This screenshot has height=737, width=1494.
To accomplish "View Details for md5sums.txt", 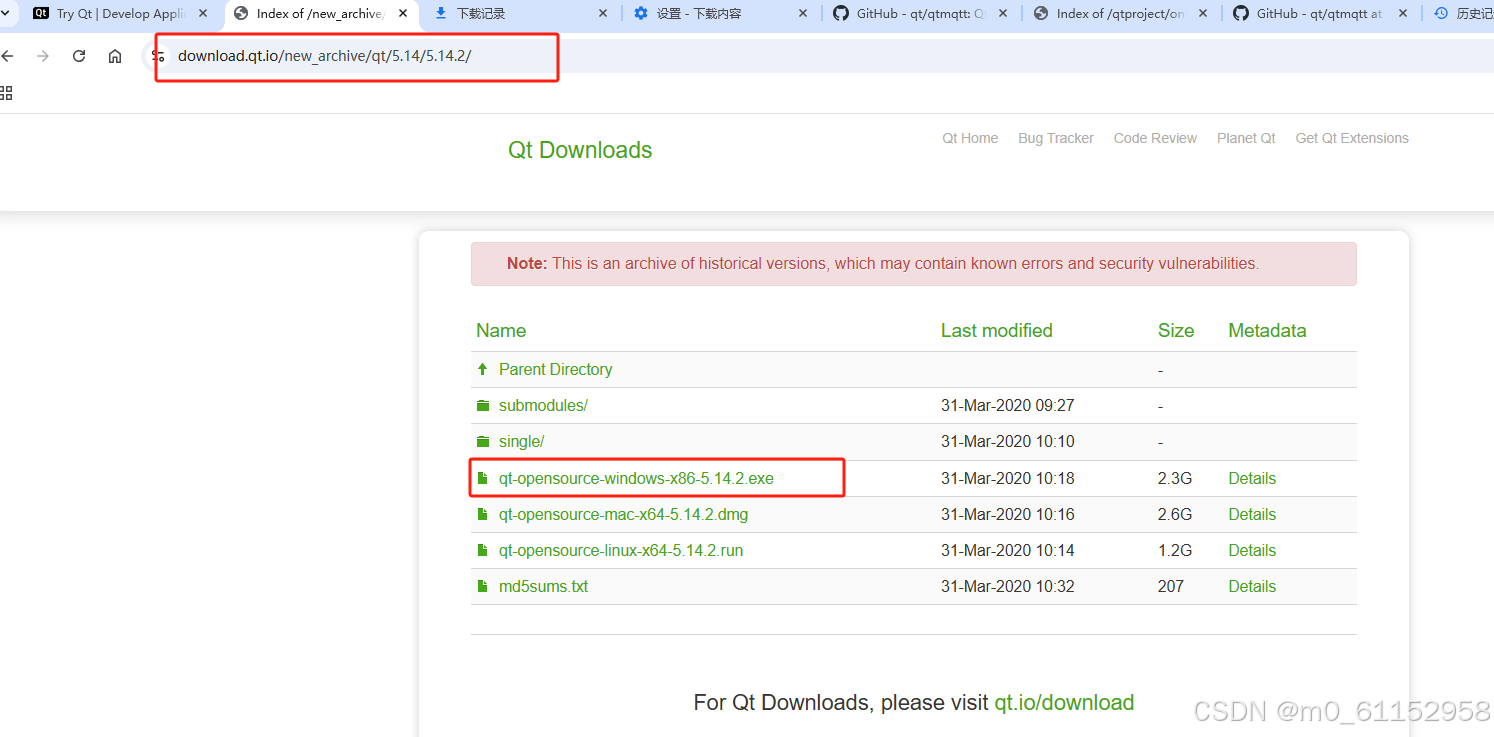I will click(1251, 586).
